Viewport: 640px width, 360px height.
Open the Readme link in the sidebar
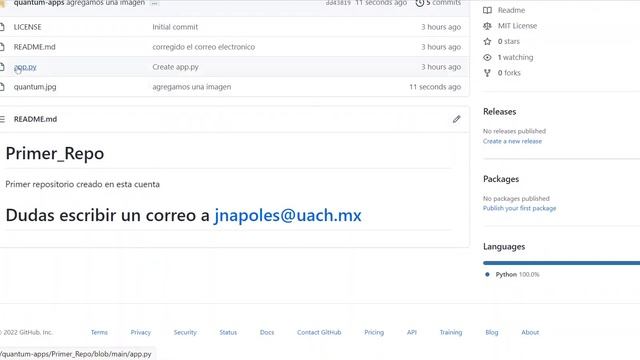coord(511,10)
